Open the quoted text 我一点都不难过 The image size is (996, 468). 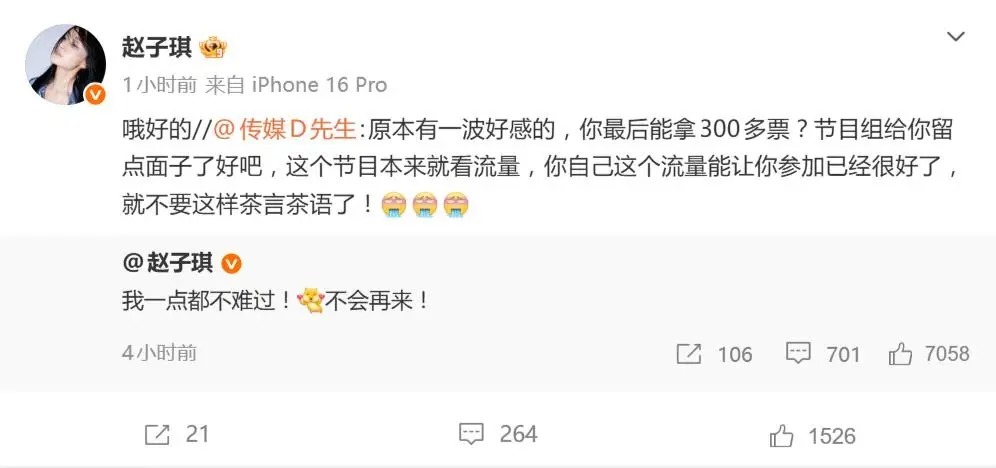[207, 301]
